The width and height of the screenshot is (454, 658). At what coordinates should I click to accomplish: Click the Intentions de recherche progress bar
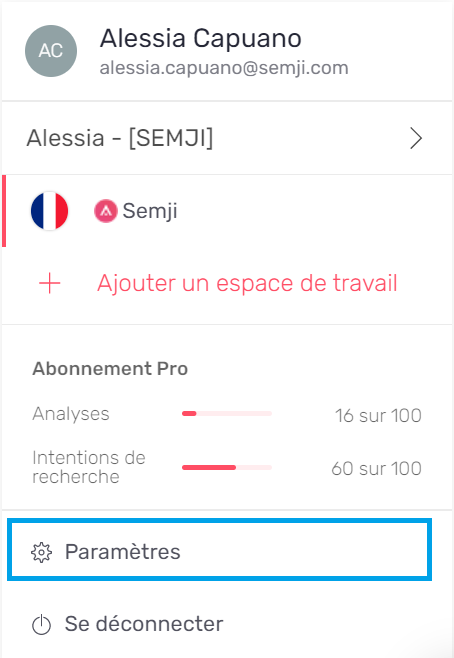(x=227, y=467)
